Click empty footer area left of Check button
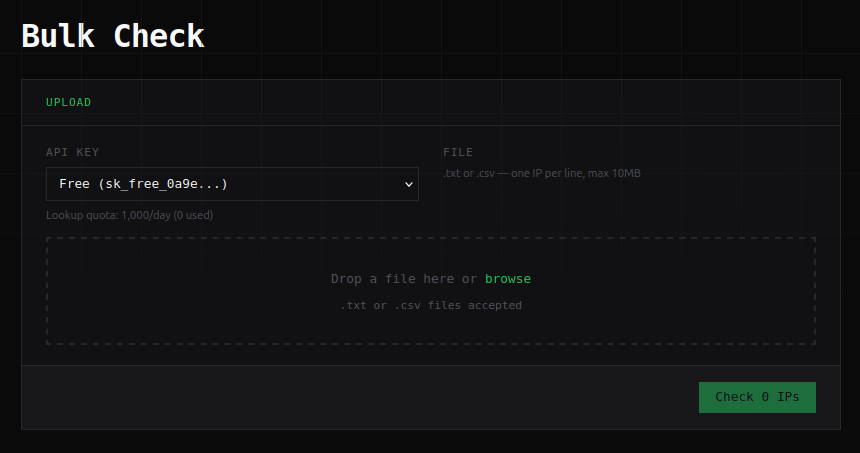The height and width of the screenshot is (453, 860). [x=350, y=397]
